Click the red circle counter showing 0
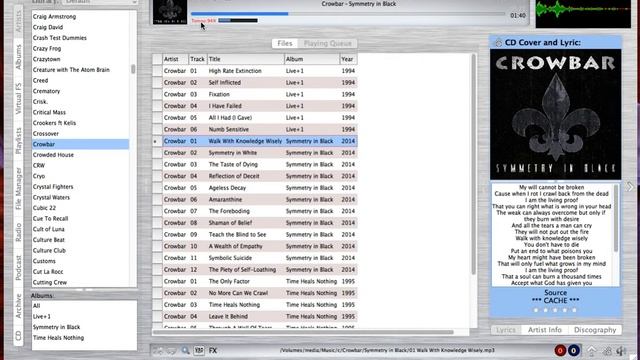Screen dimensions: 640x360 point(560,351)
